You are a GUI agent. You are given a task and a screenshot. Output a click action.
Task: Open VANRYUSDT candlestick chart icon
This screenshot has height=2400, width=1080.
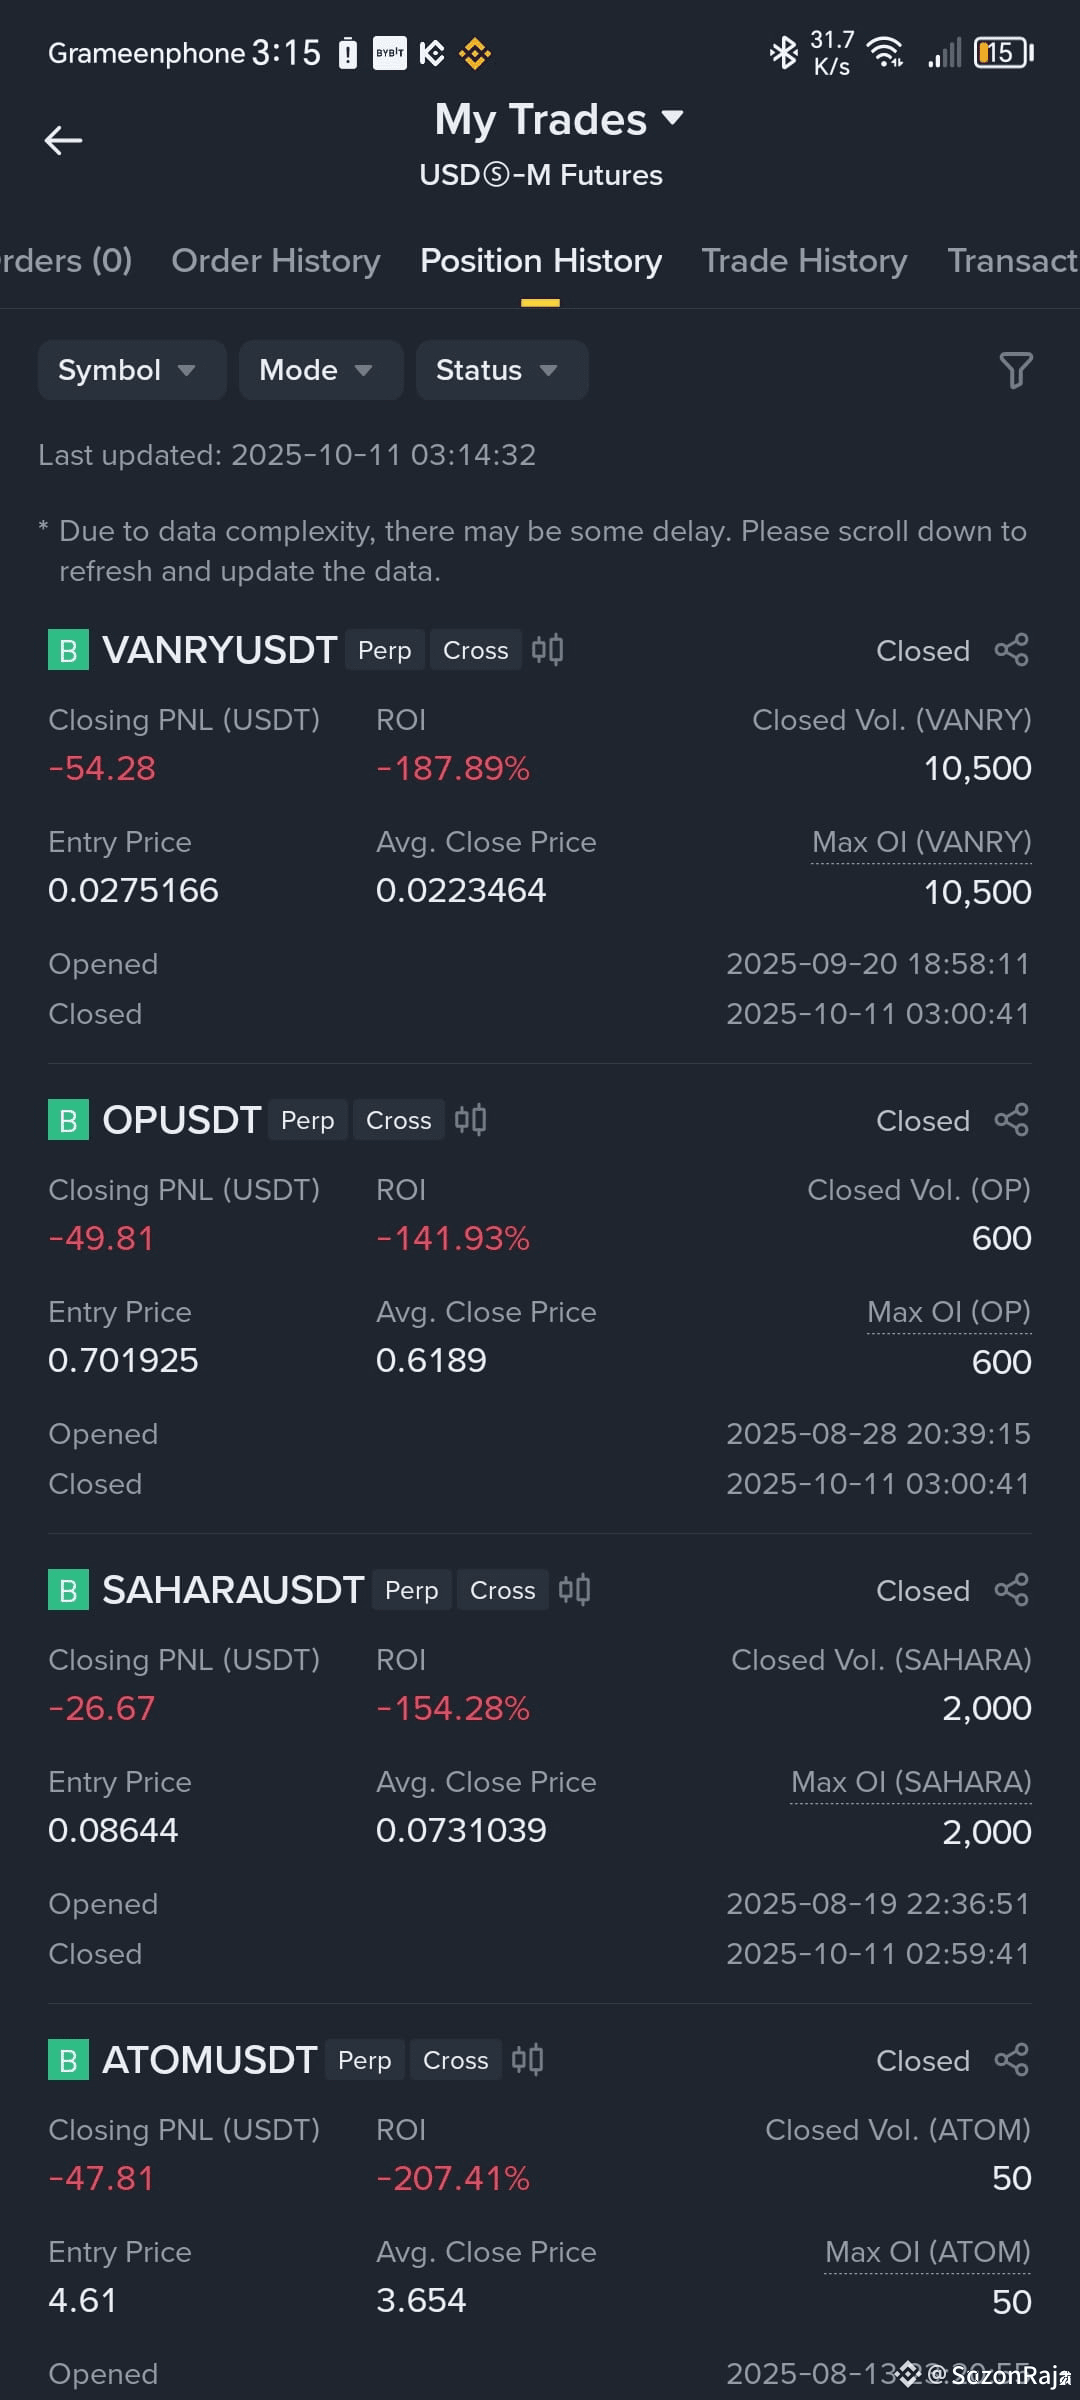tap(547, 650)
